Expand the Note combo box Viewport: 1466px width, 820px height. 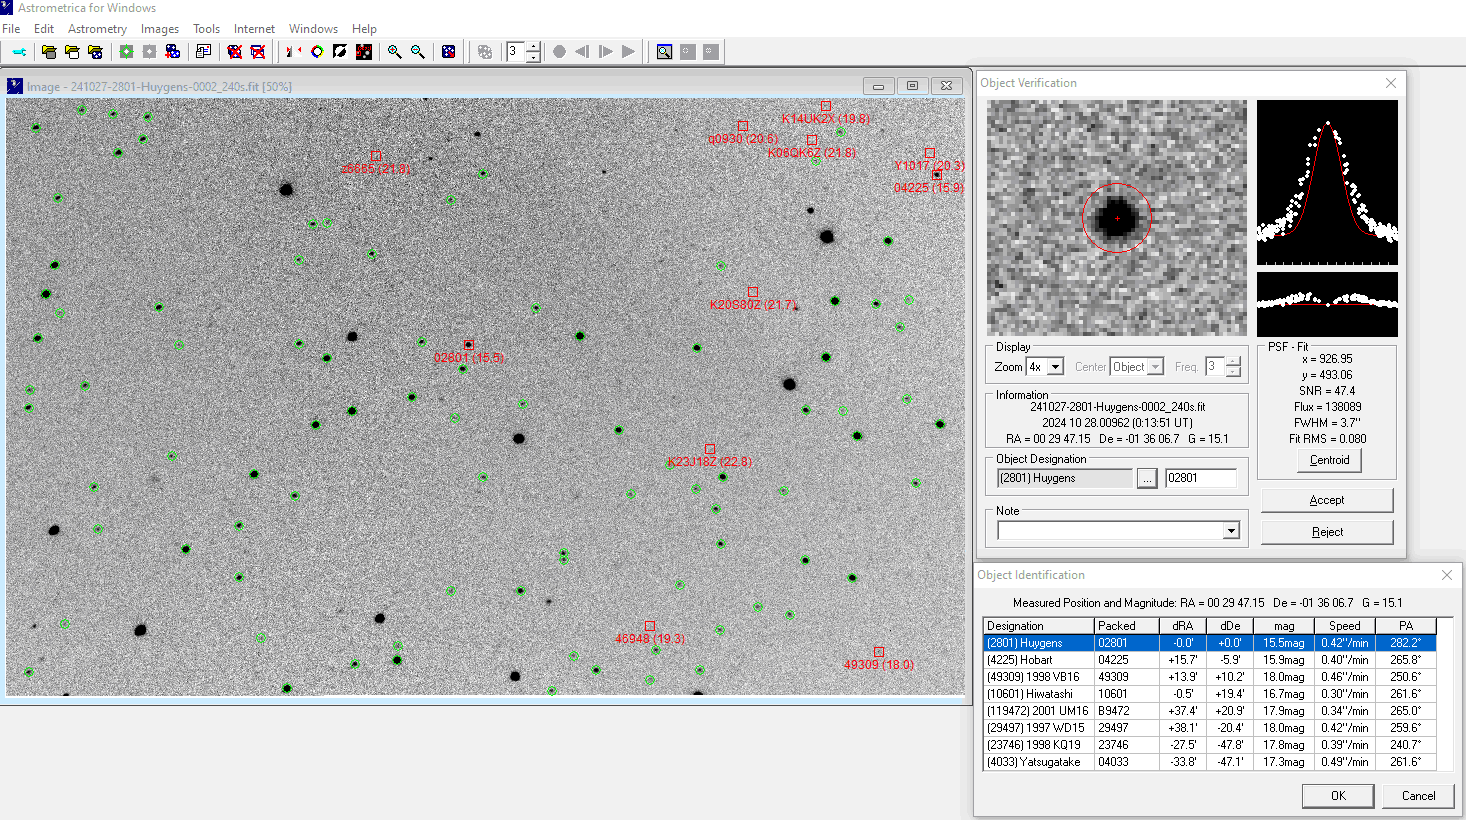(x=1231, y=531)
